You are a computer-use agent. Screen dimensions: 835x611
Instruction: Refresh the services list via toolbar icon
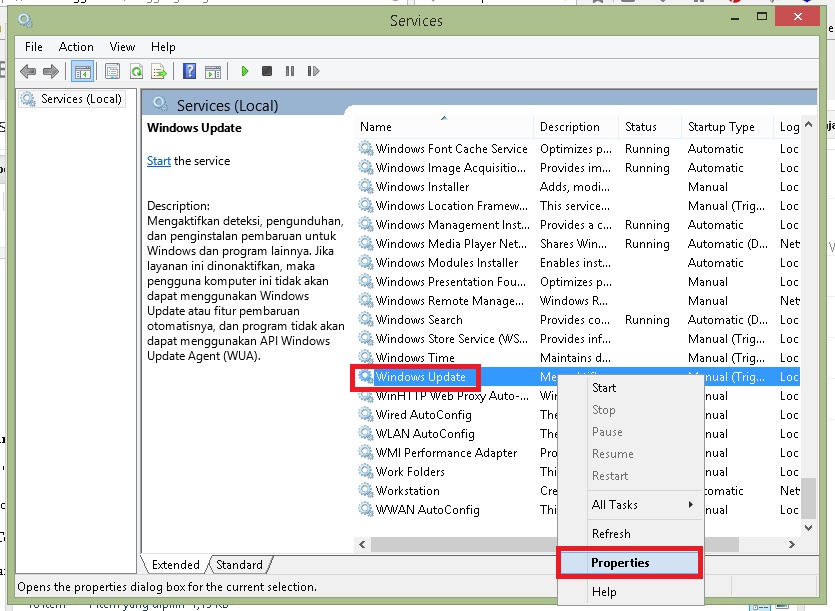pyautogui.click(x=134, y=70)
